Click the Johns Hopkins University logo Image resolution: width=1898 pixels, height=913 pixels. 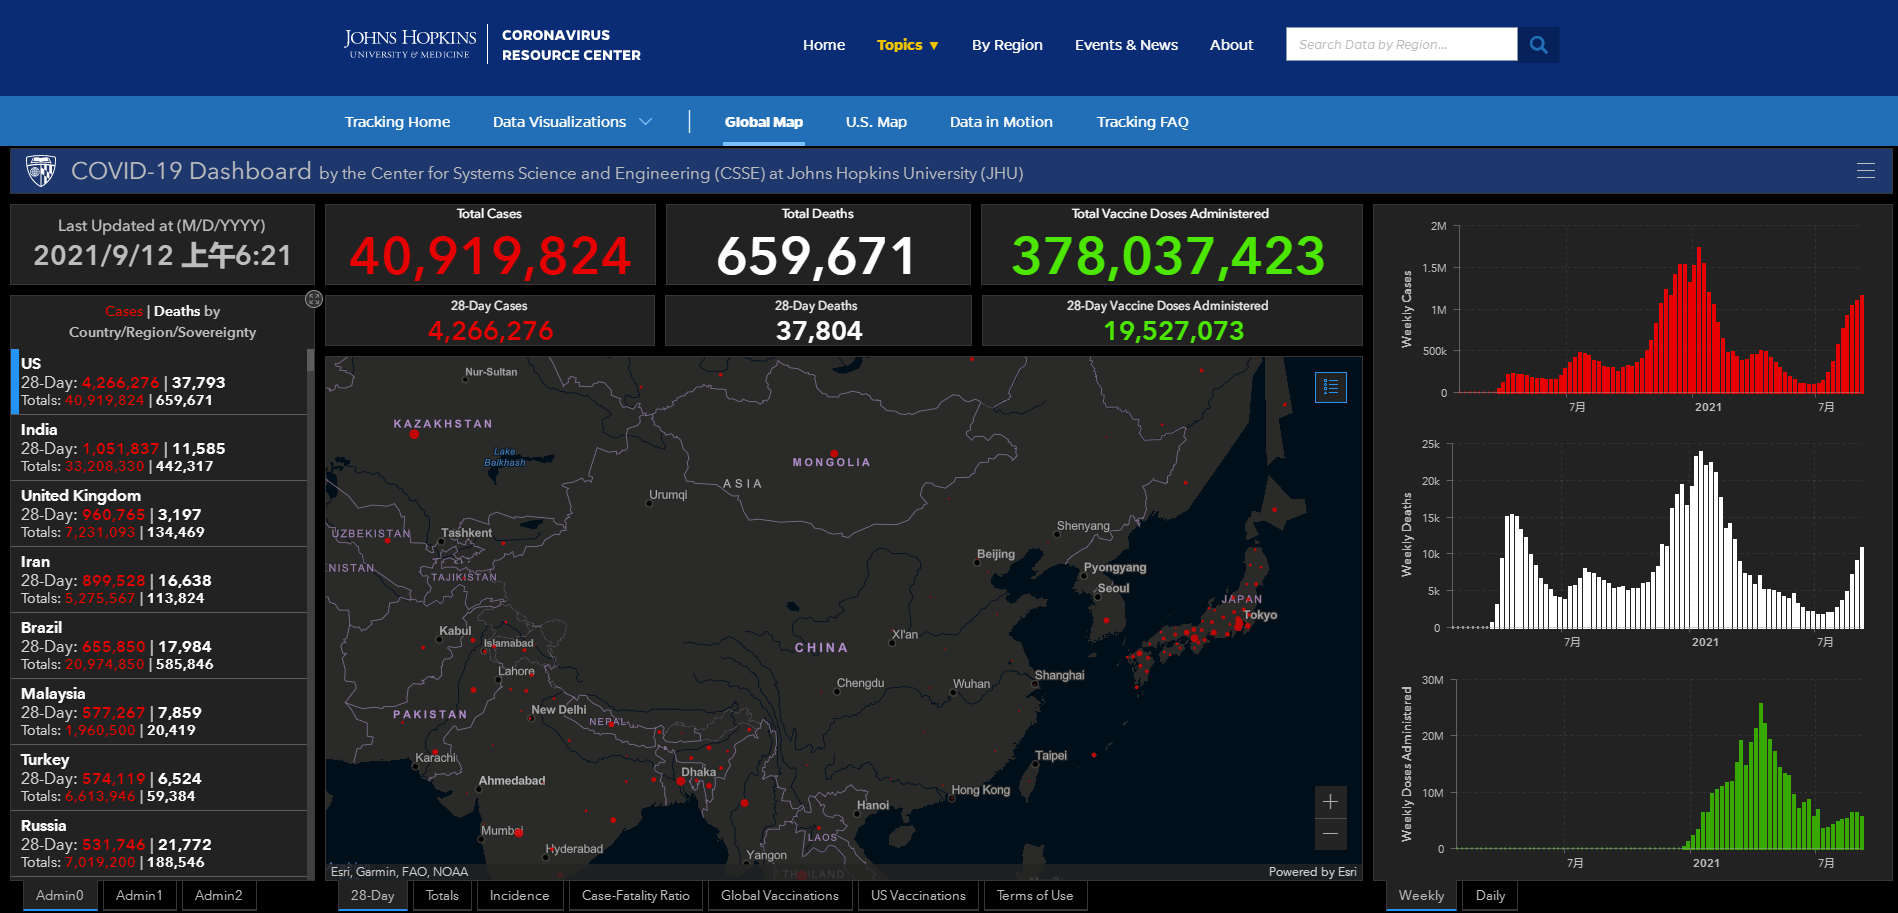tap(410, 44)
